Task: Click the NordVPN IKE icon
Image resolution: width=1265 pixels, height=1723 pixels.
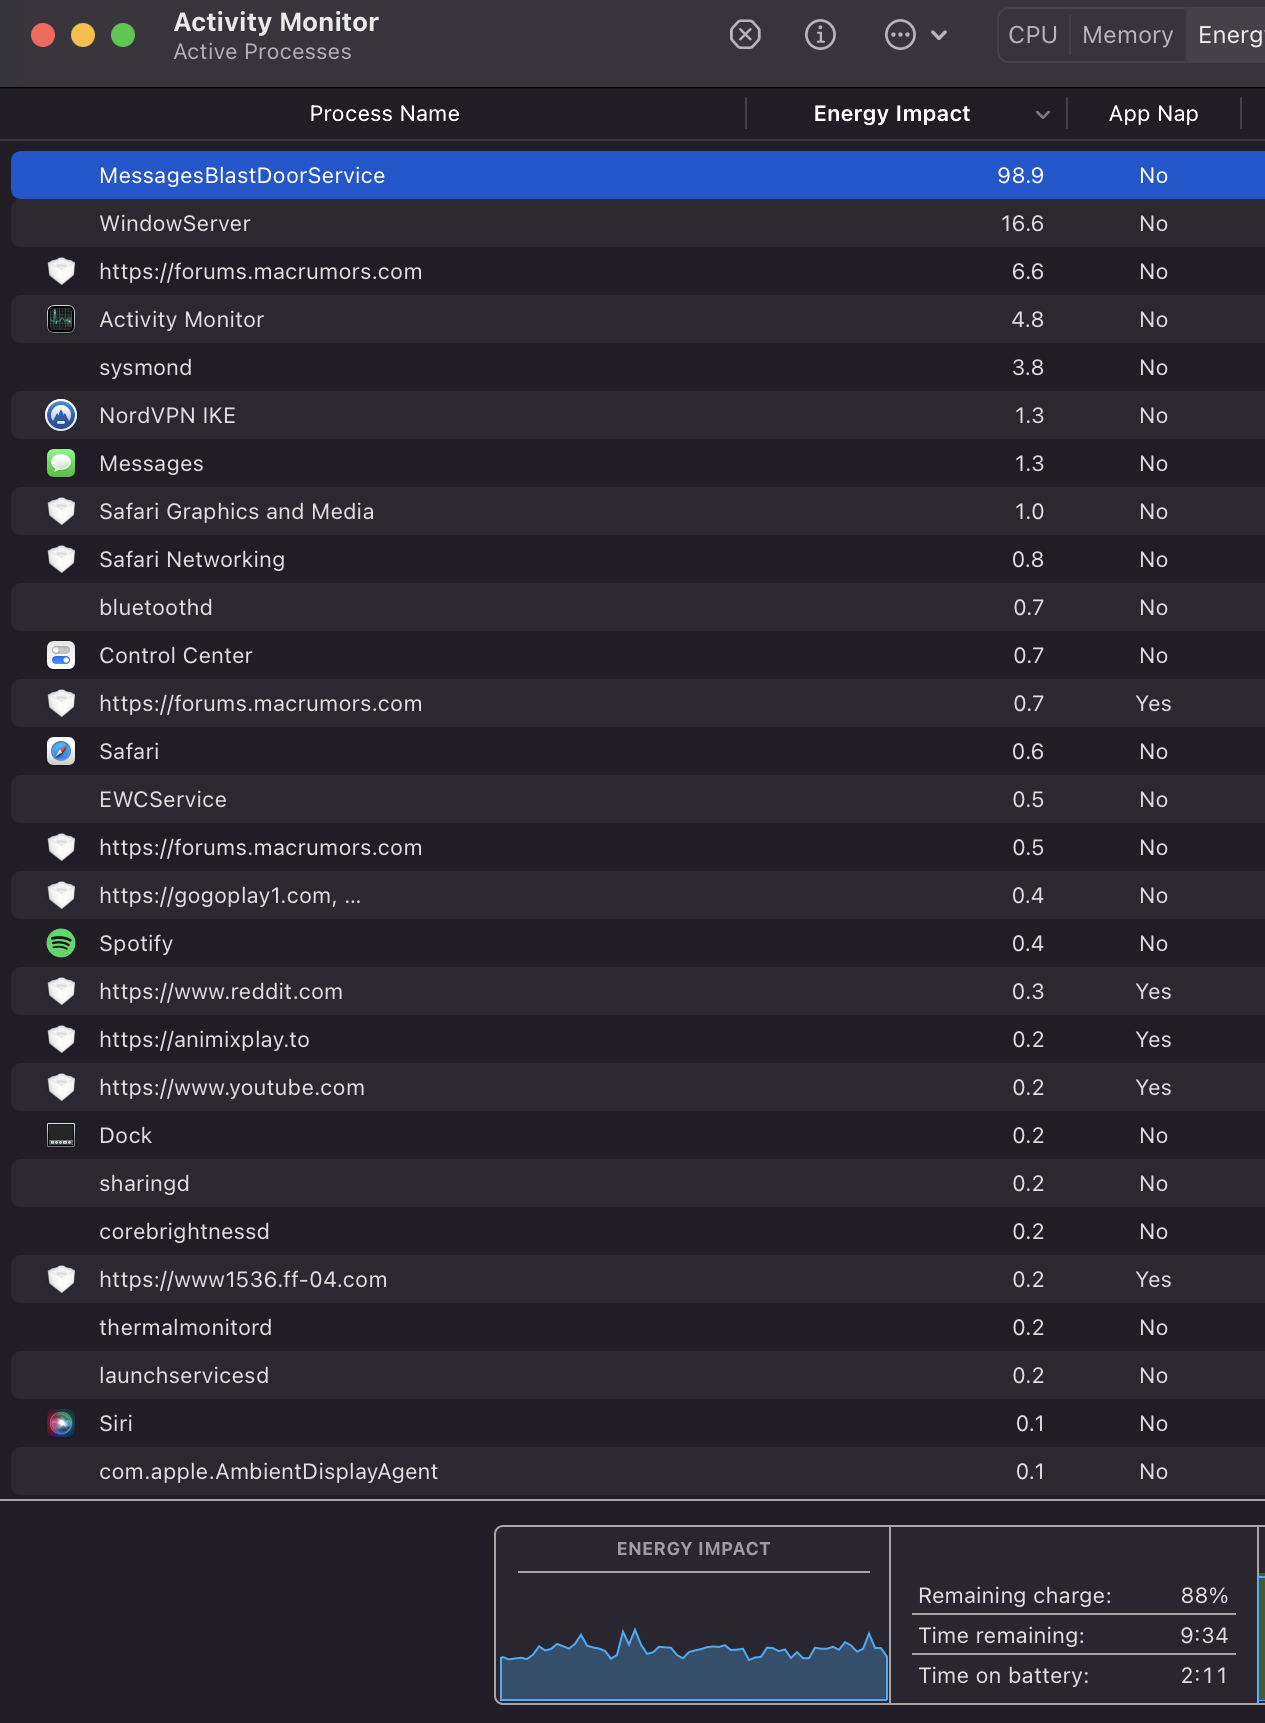Action: click(61, 415)
